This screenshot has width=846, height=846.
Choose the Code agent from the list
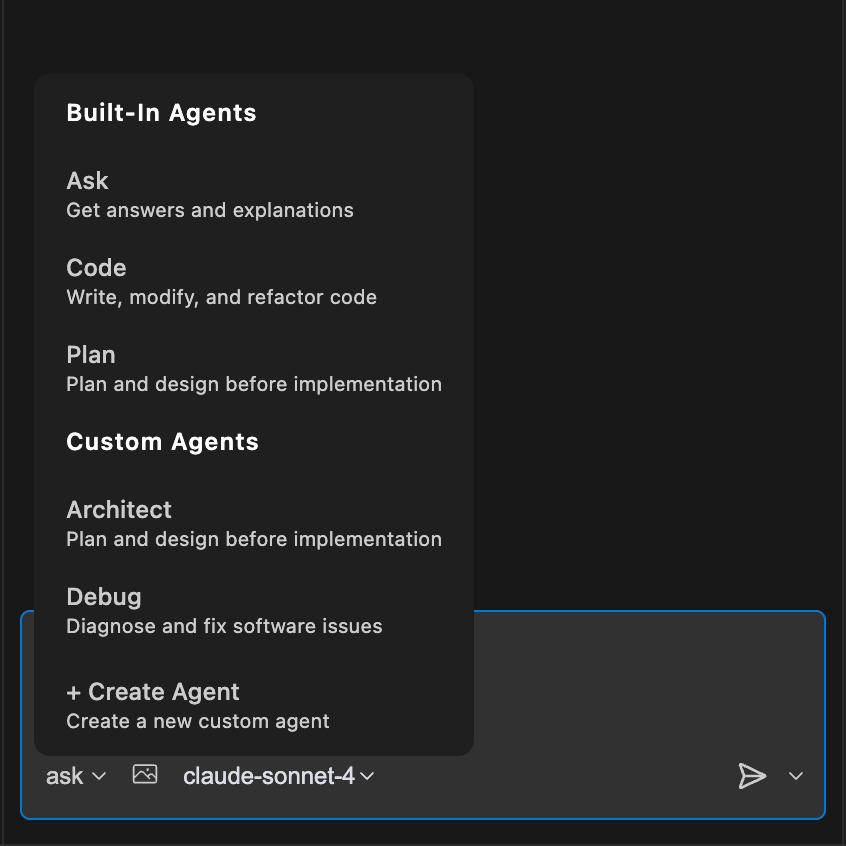click(x=96, y=268)
